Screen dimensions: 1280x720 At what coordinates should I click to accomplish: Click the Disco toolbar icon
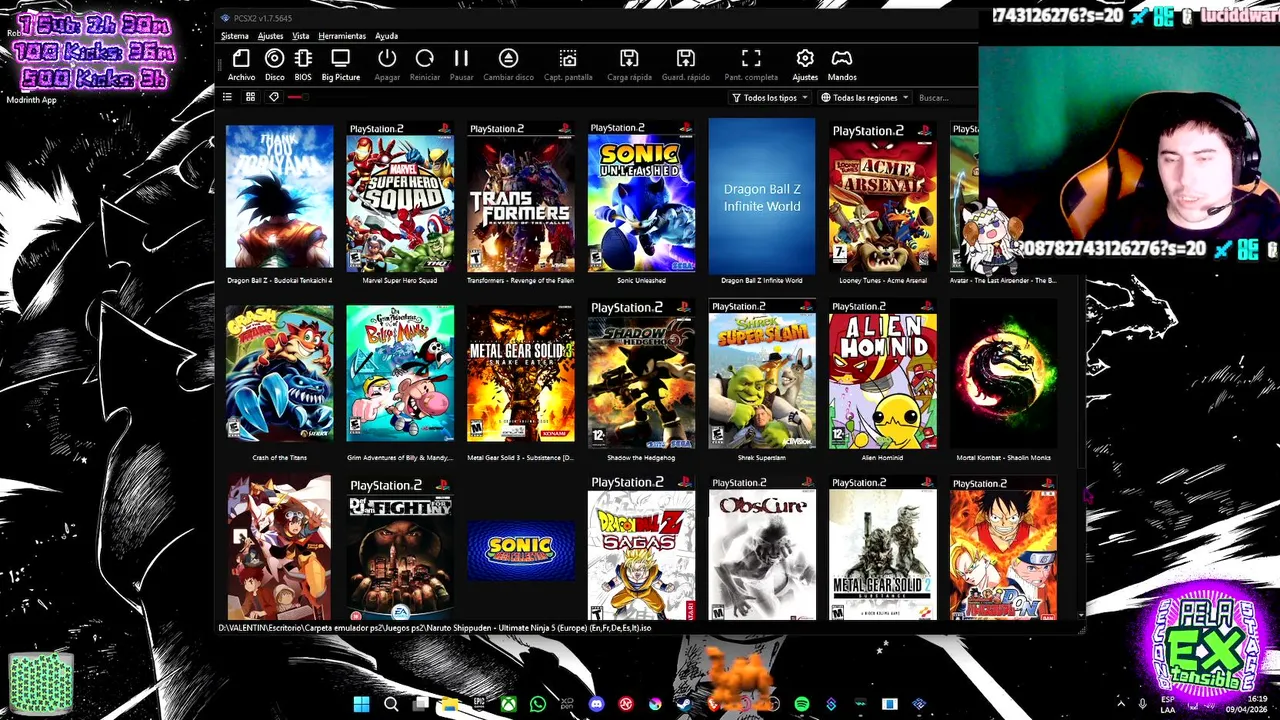pyautogui.click(x=274, y=65)
